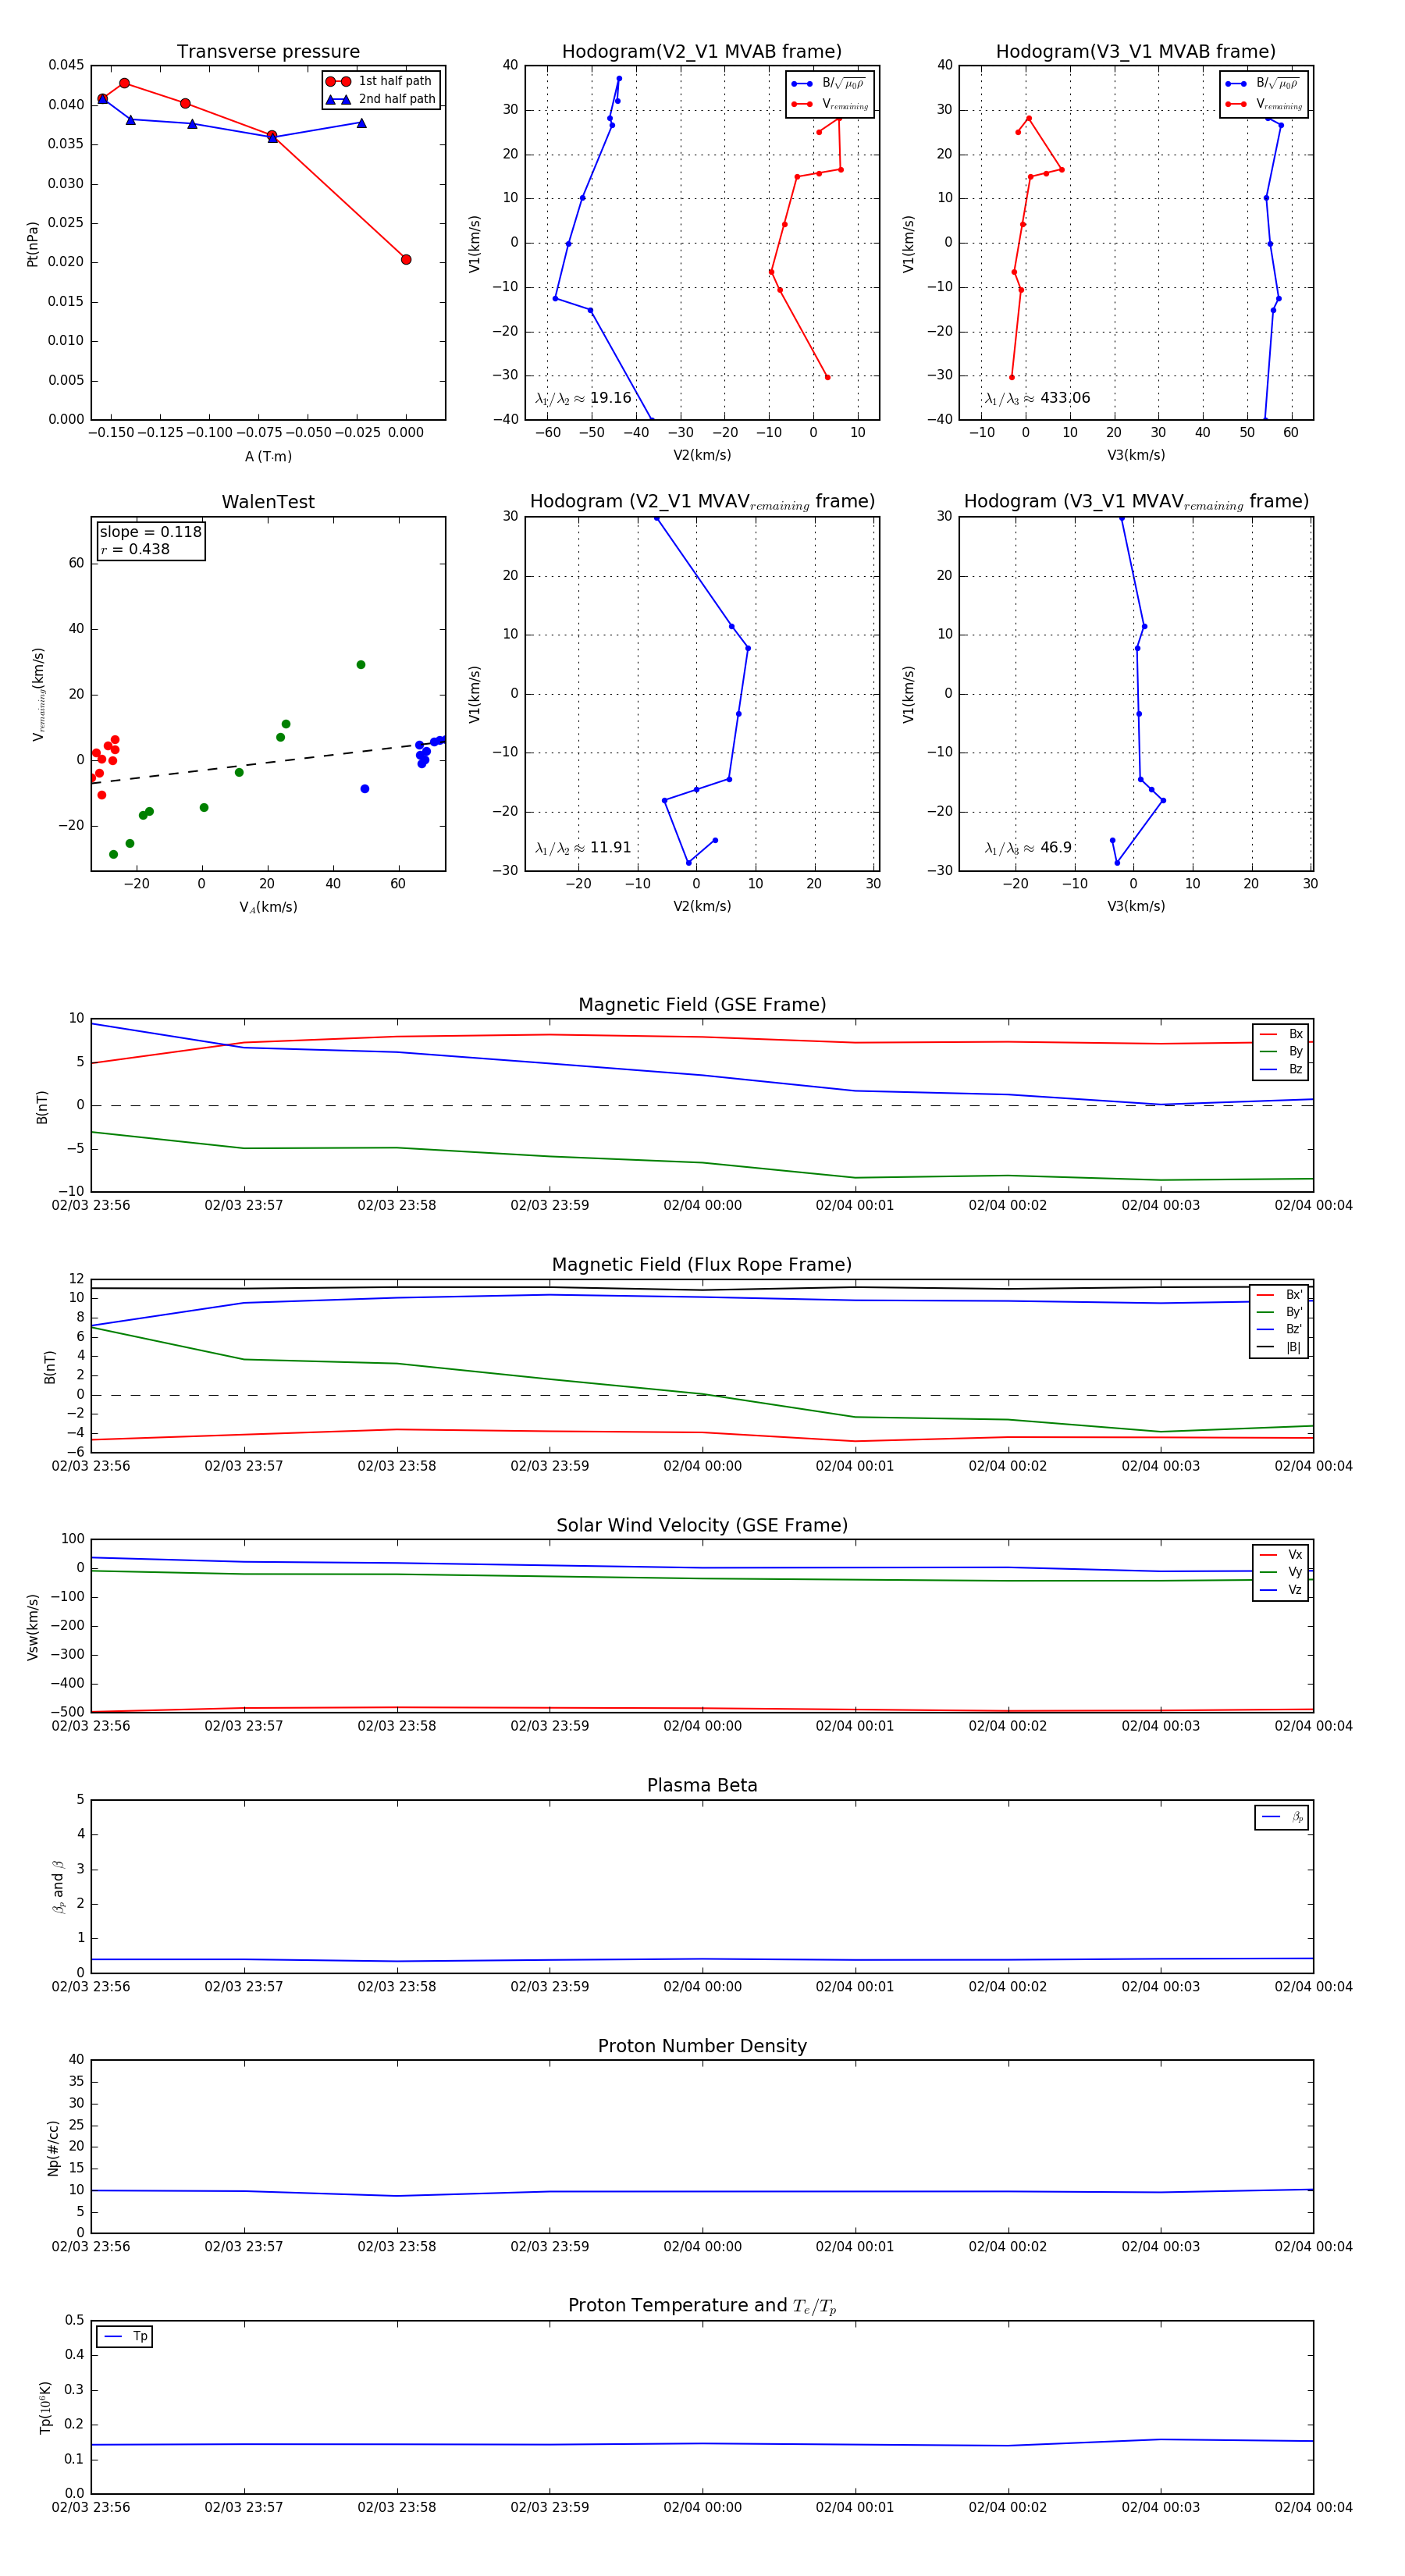The width and height of the screenshot is (1405, 2576).
Task: Click the "Hodogram (V2_V1 MVAV remaining frame)" title
Action: point(702,502)
